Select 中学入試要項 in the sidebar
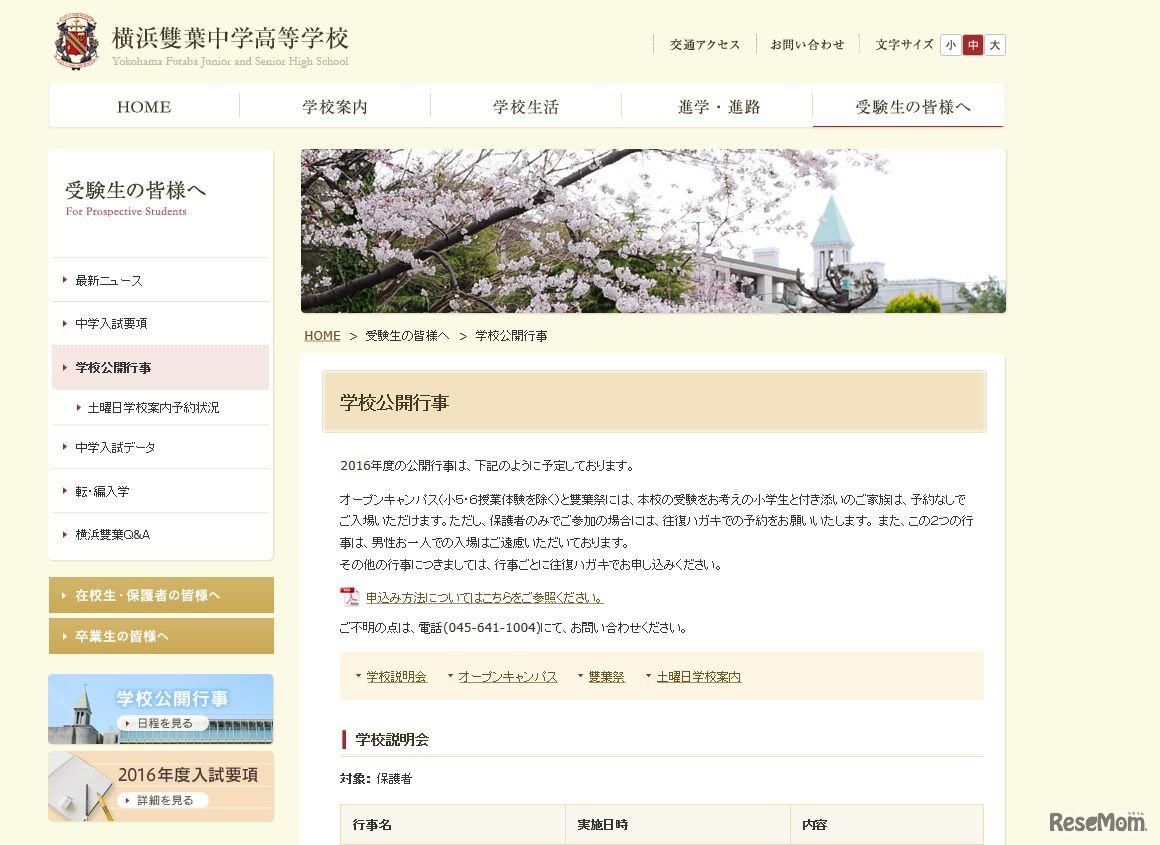 tap(161, 323)
